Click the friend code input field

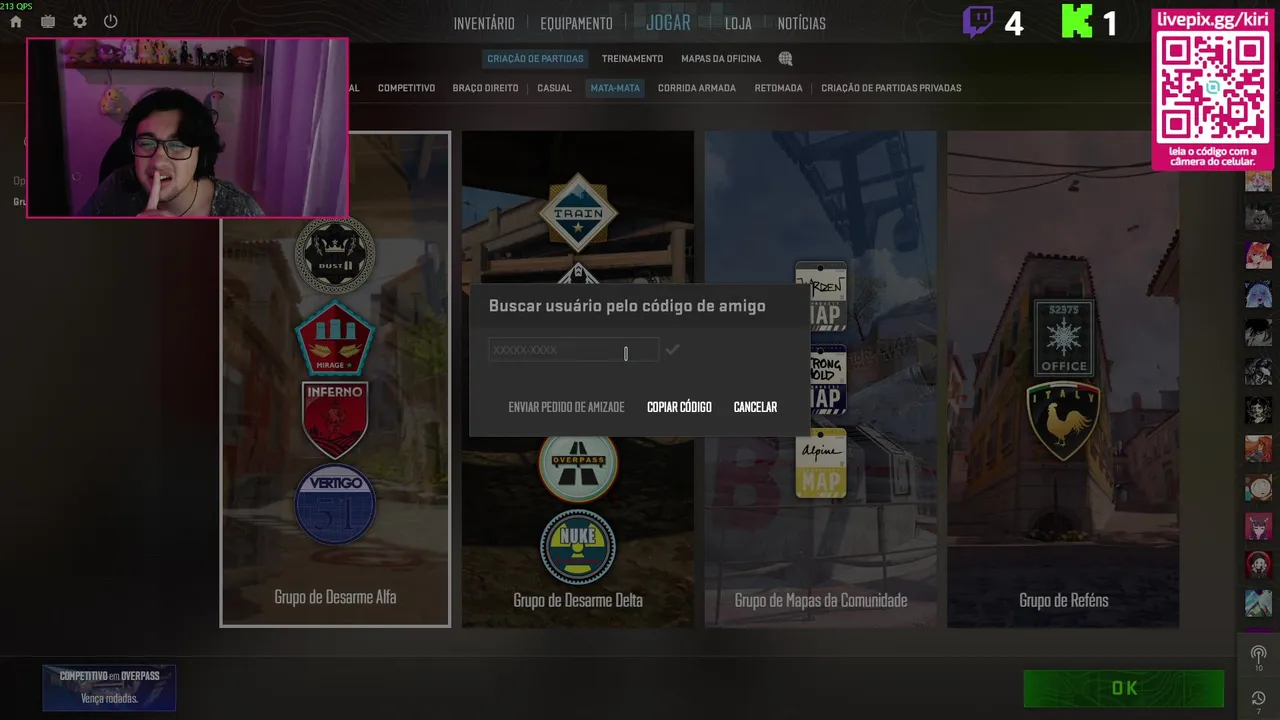(573, 350)
